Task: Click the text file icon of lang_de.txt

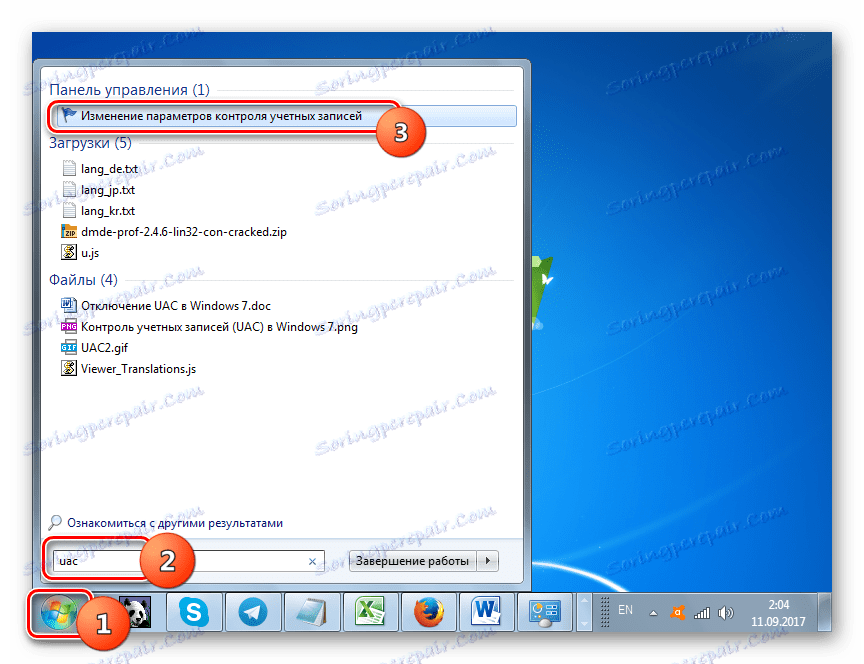Action: point(69,168)
